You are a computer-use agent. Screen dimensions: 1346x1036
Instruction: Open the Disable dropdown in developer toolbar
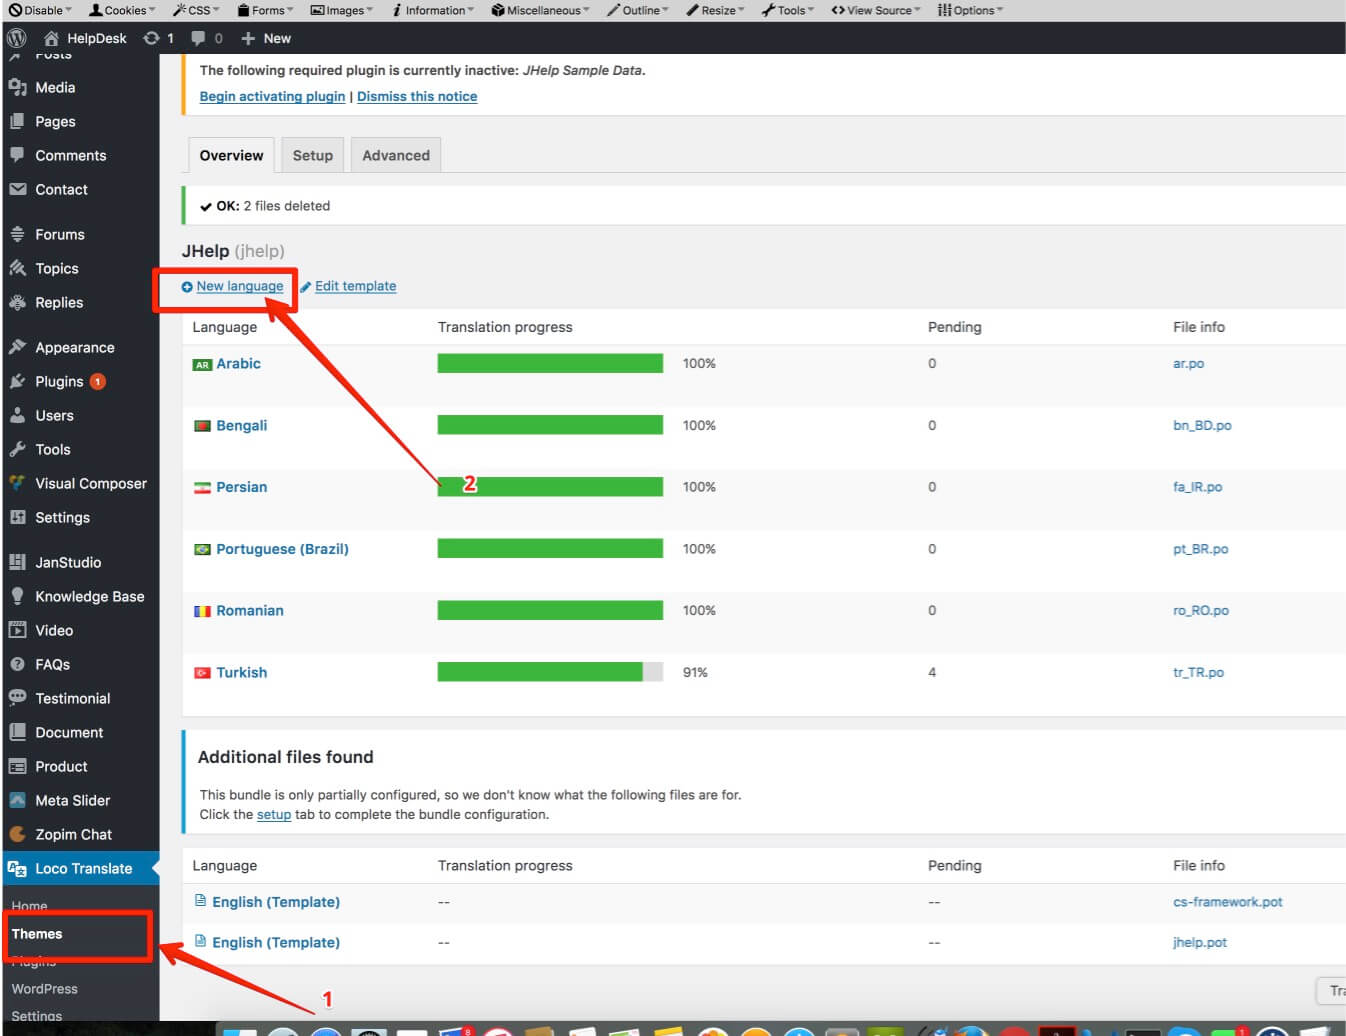(40, 10)
